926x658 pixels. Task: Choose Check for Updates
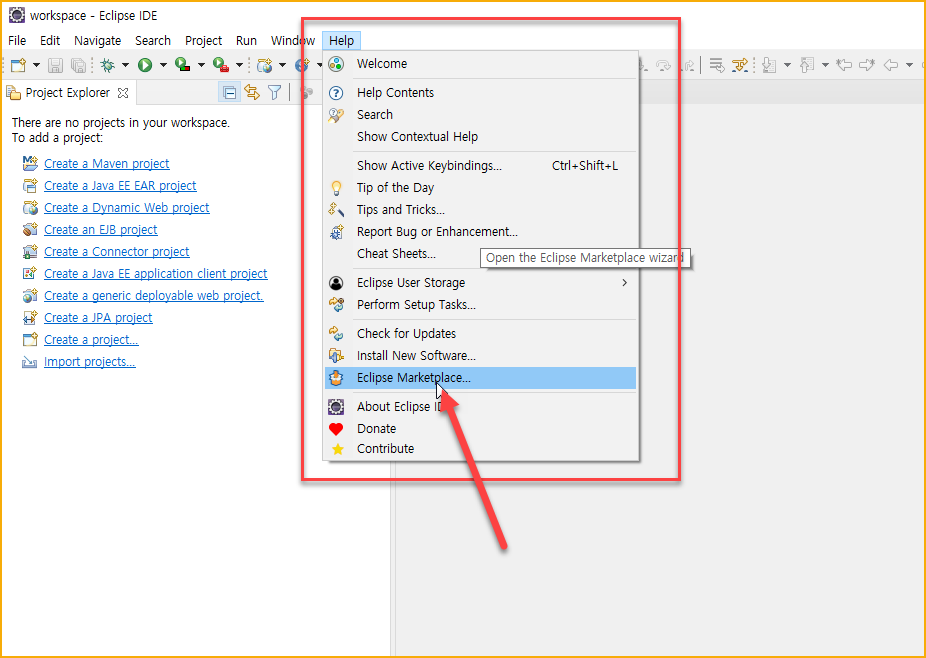coord(481,334)
